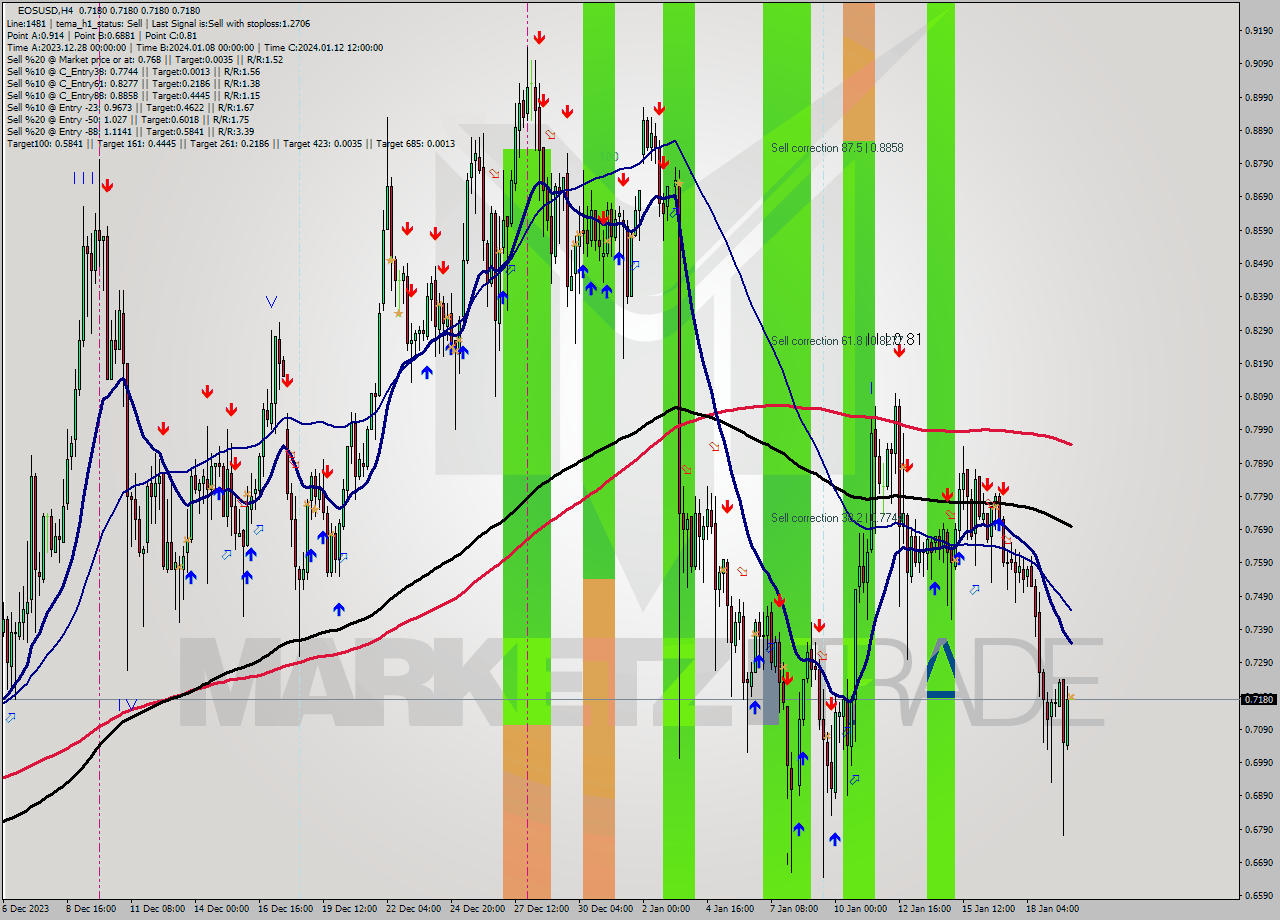This screenshot has height=920, width=1280.
Task: Click the 0.6890 price axis label
Action: pyautogui.click(x=1258, y=796)
